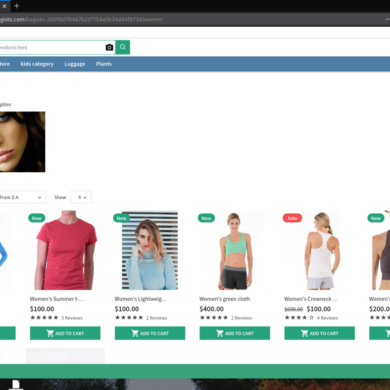Click the struck-through $600.00 old price

[294, 309]
